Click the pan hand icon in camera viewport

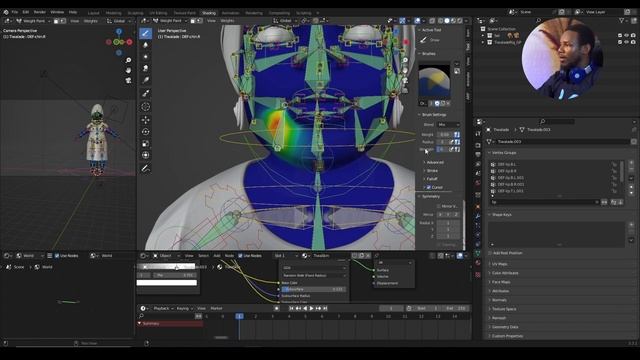coord(128,70)
